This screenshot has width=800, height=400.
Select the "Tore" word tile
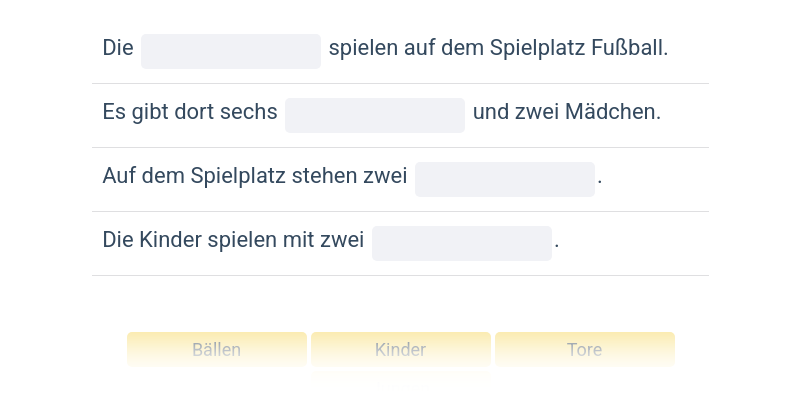[x=585, y=350]
